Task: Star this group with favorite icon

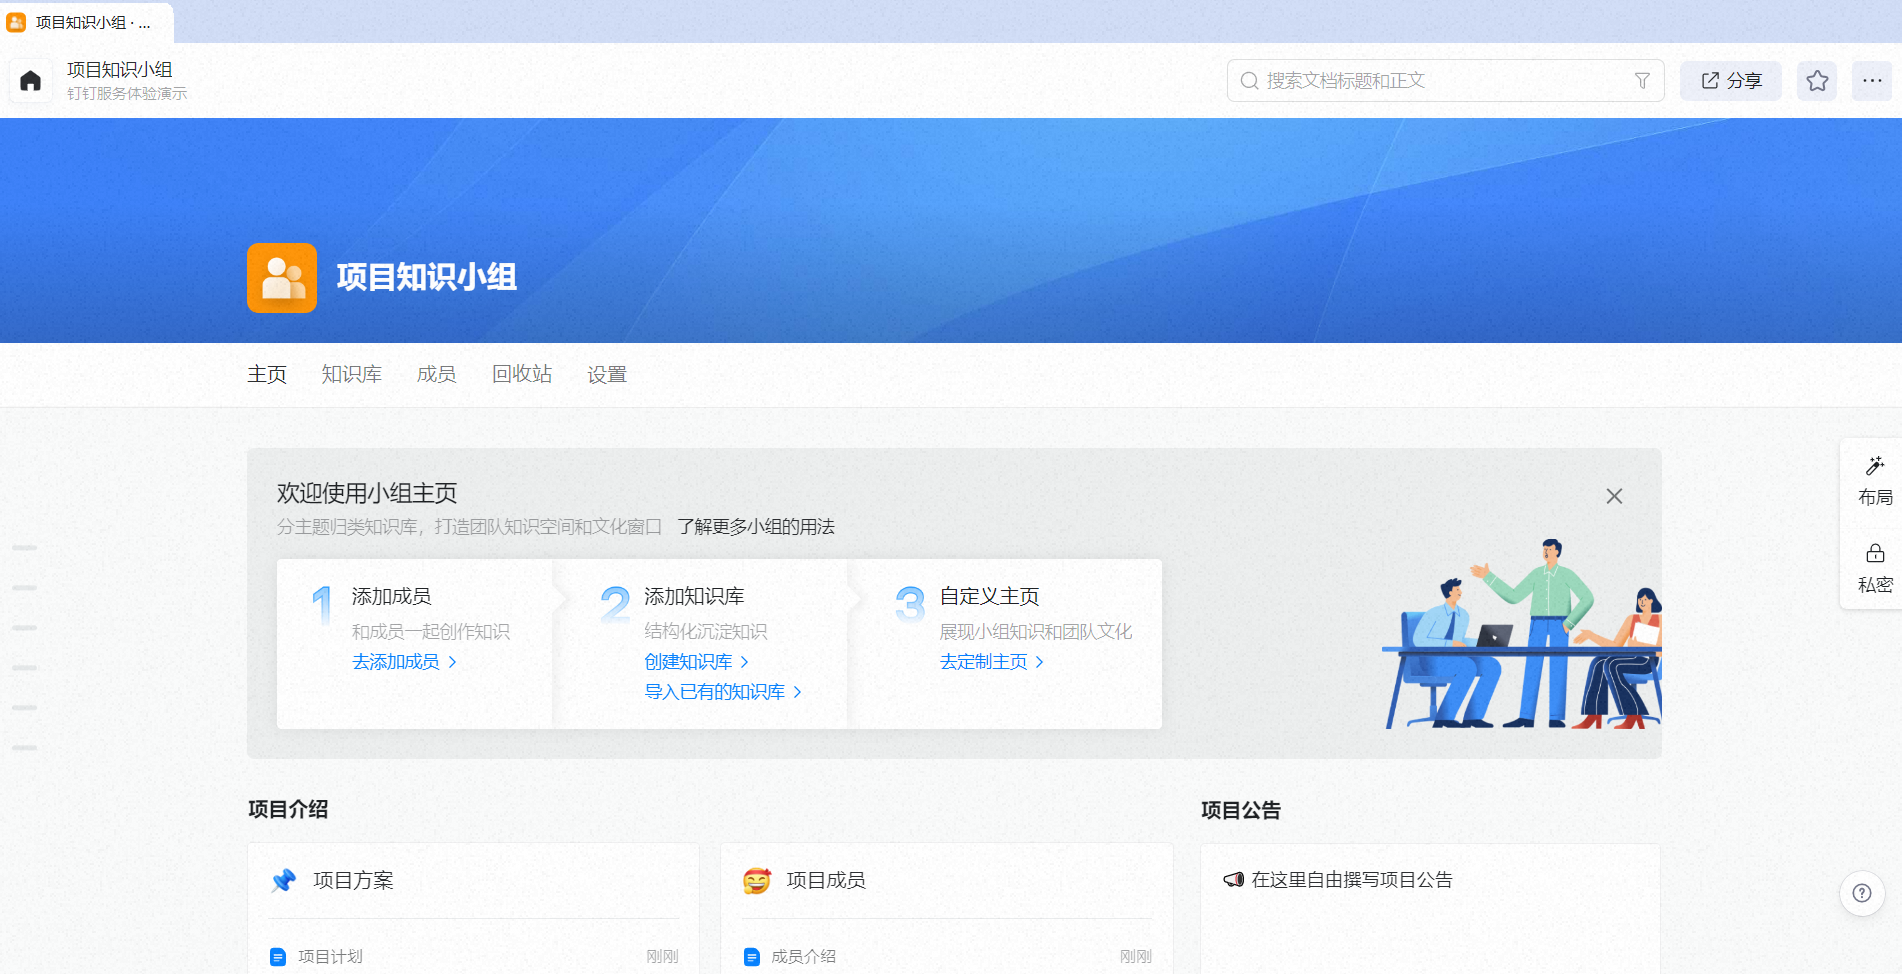Action: [x=1817, y=81]
